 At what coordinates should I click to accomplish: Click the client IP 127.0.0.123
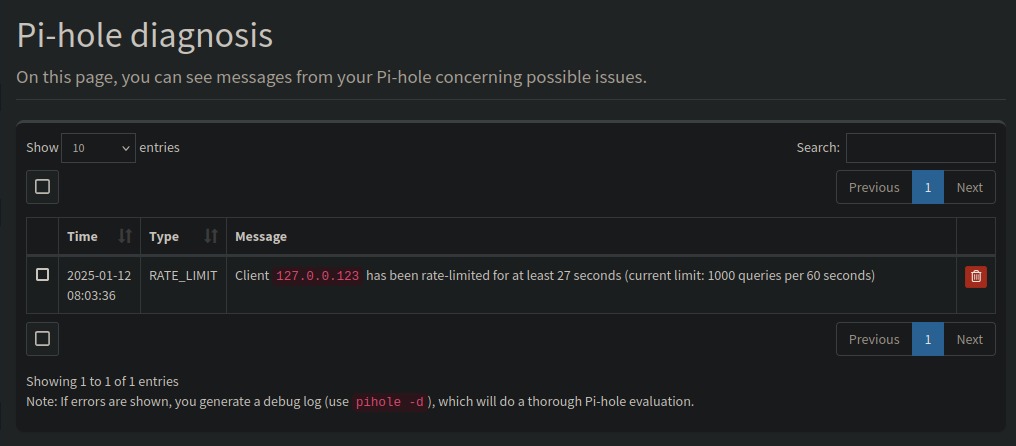click(318, 276)
